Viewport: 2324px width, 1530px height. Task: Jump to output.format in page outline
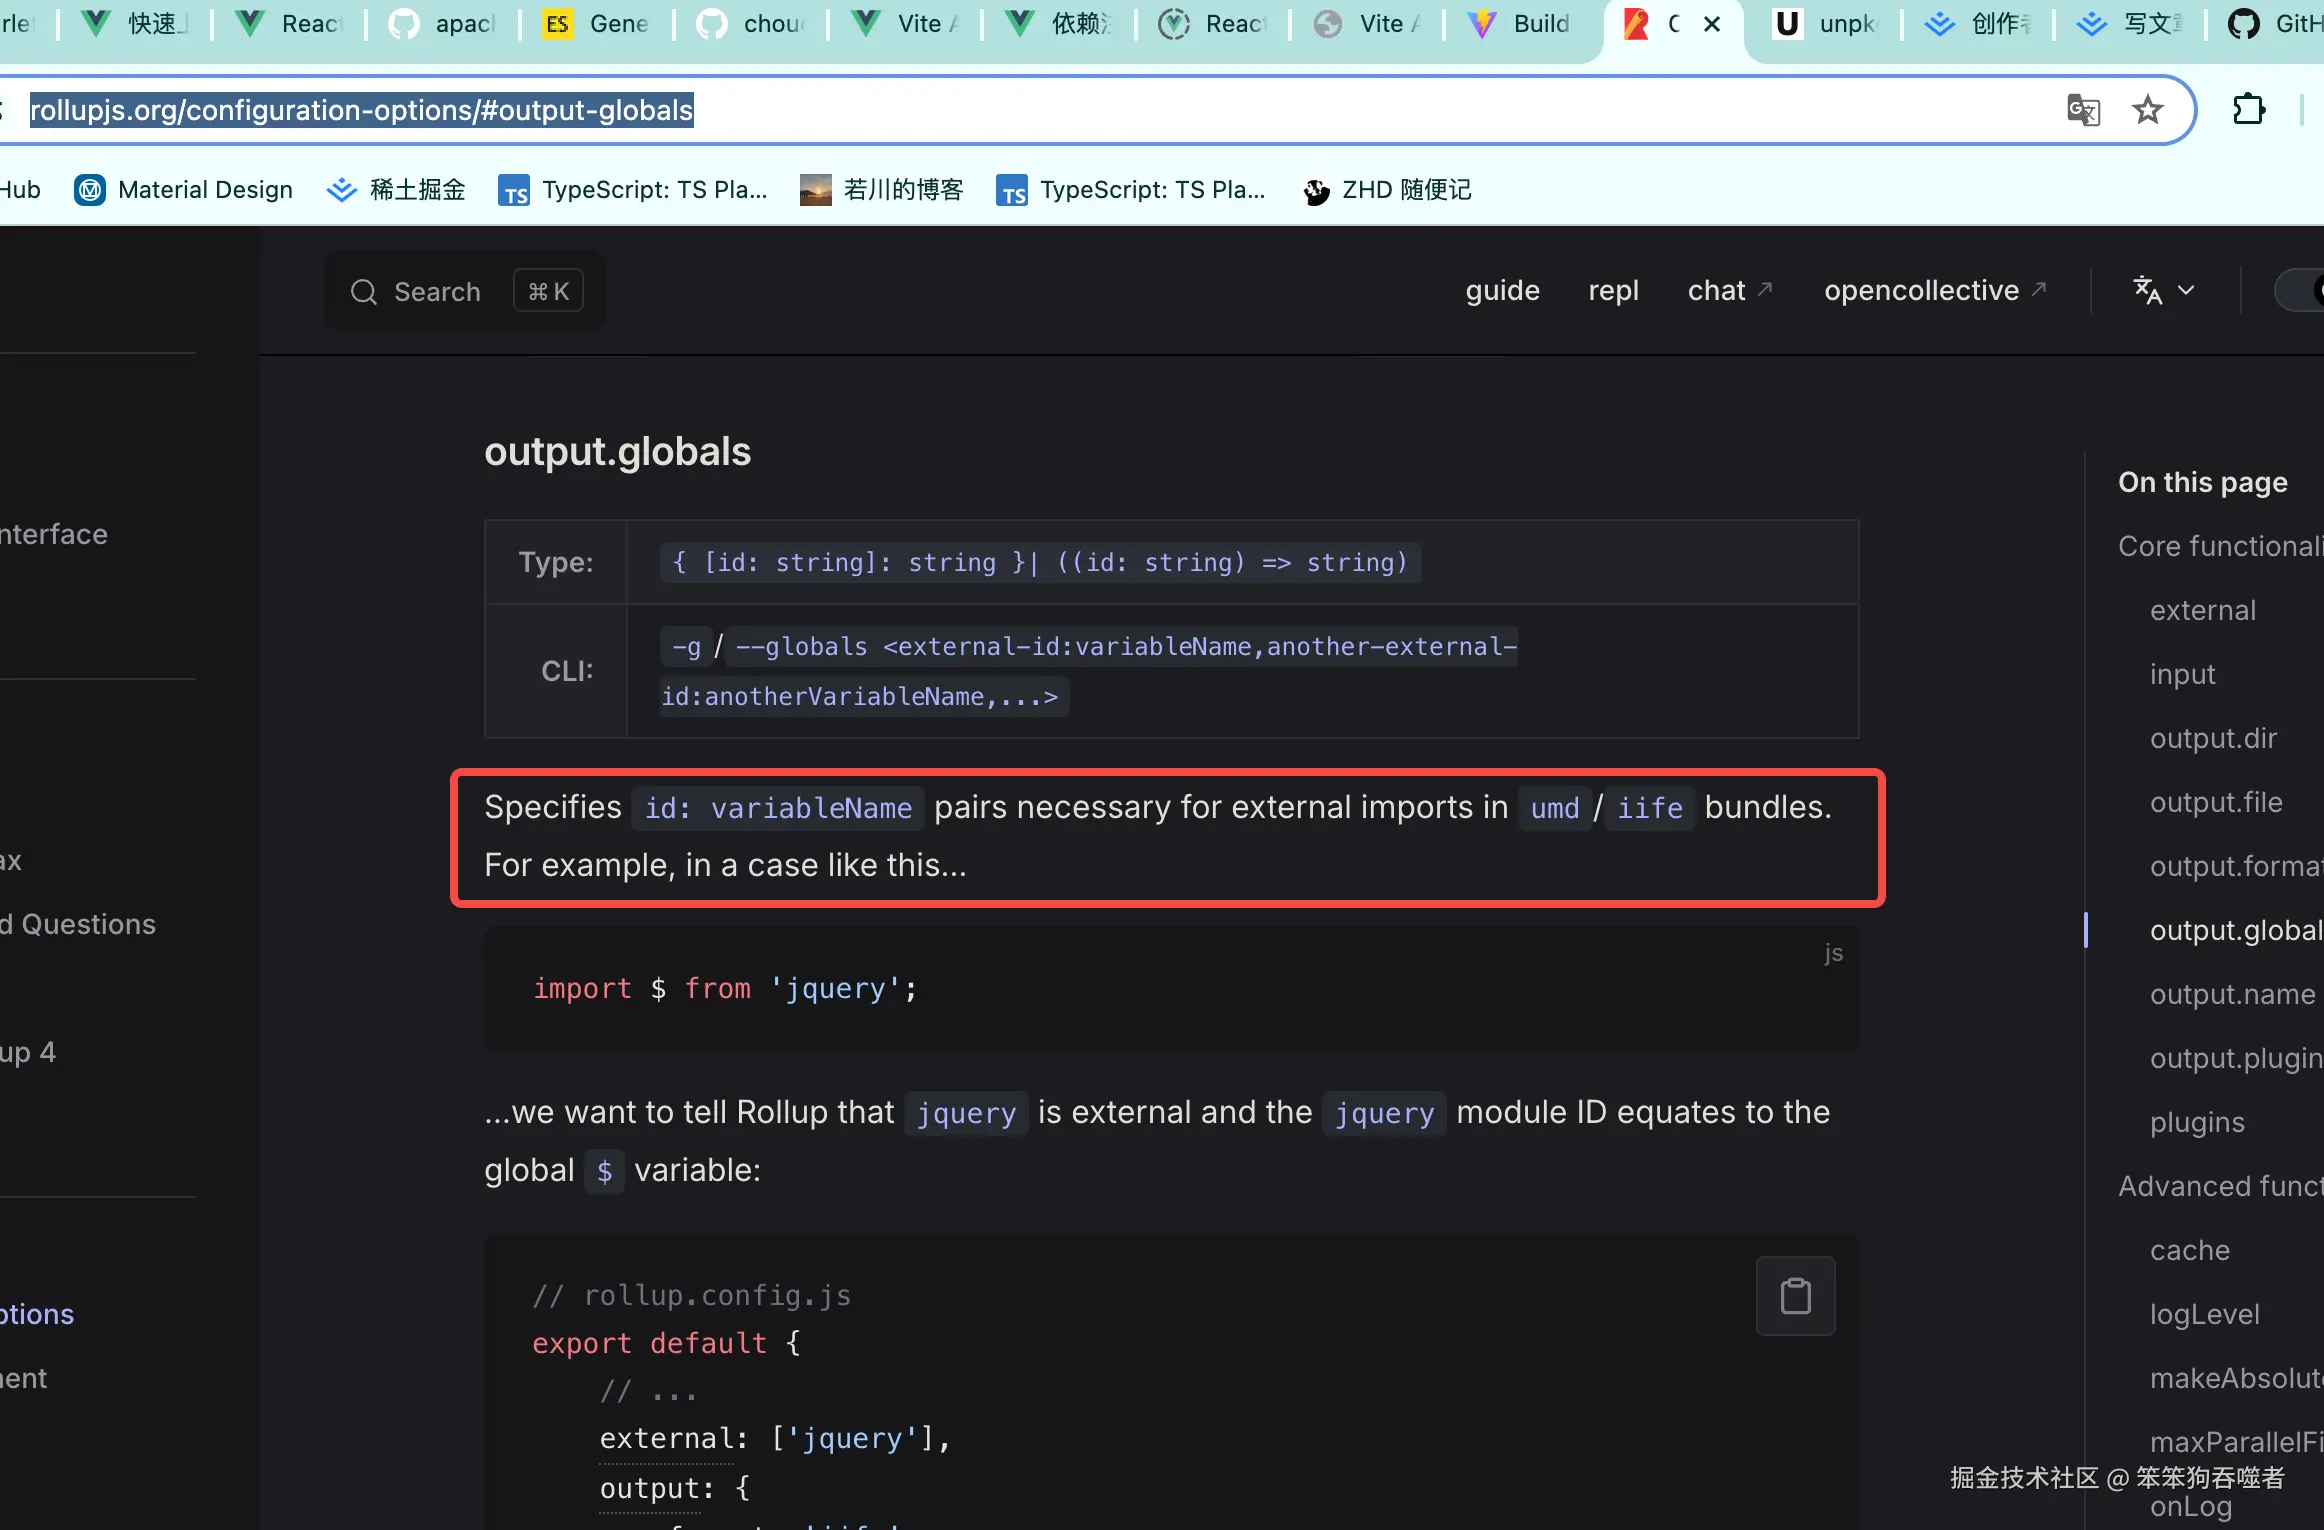click(x=2234, y=866)
